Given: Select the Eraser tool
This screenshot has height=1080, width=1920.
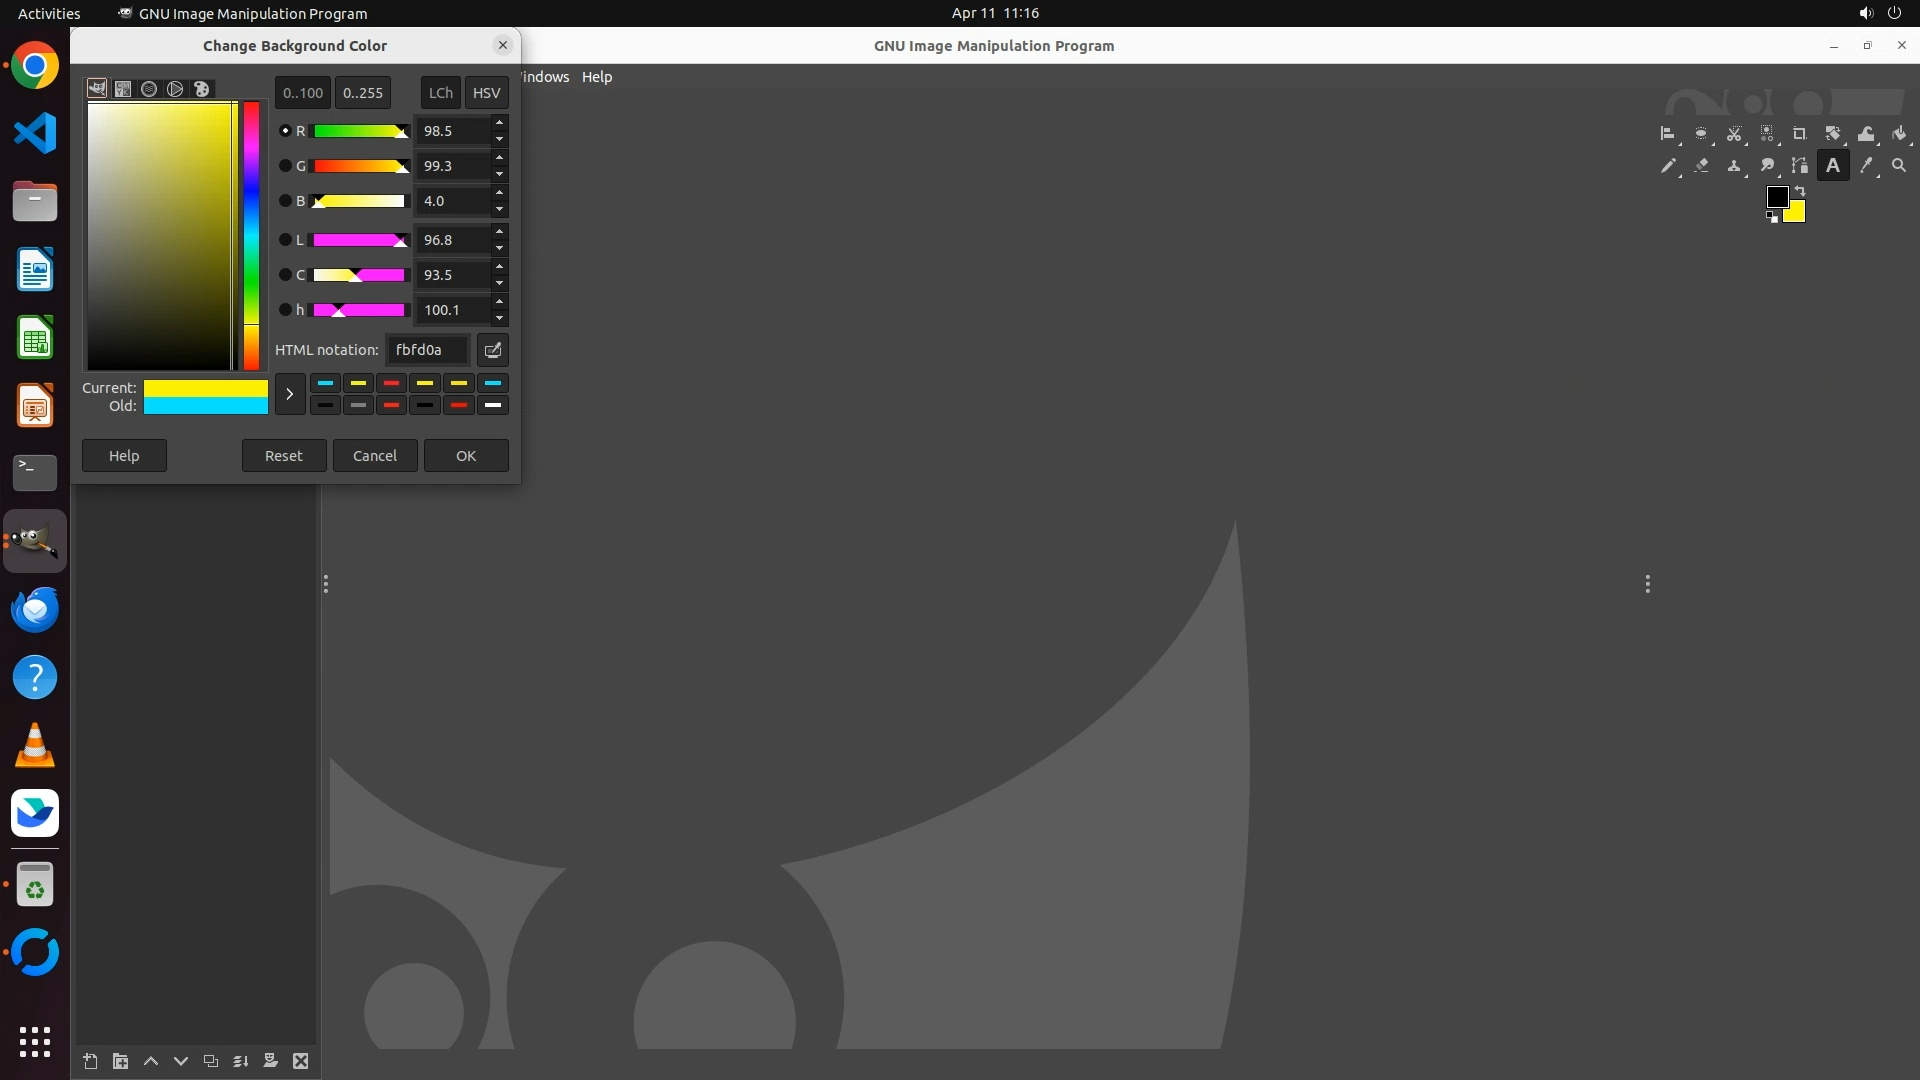Looking at the screenshot, I should click(1701, 166).
